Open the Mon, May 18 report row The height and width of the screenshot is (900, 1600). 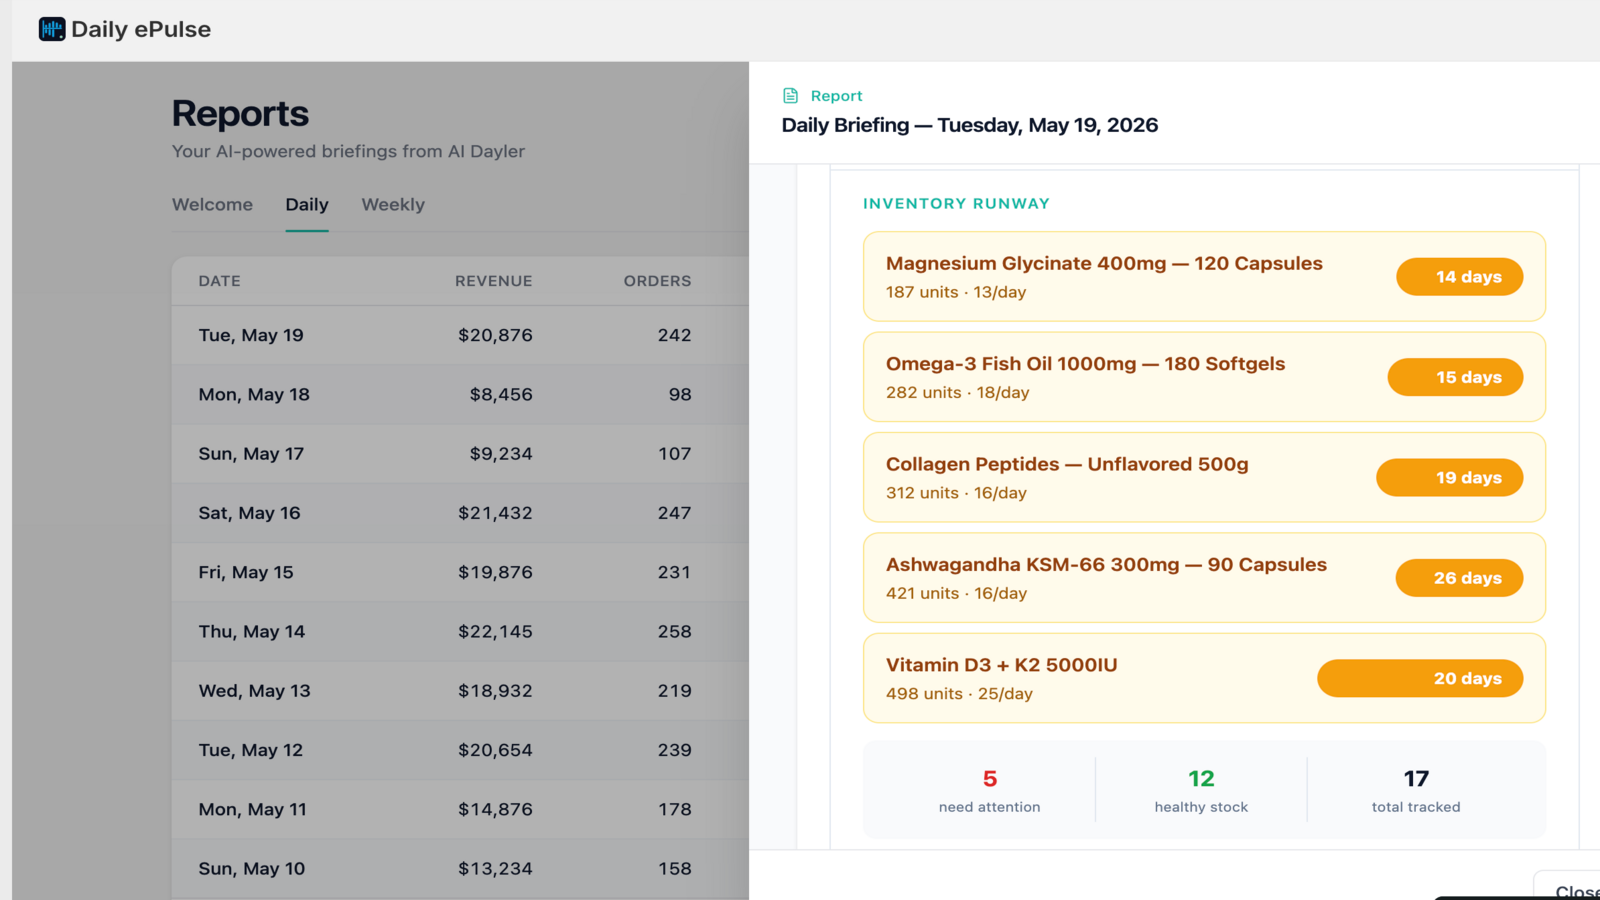[460, 394]
